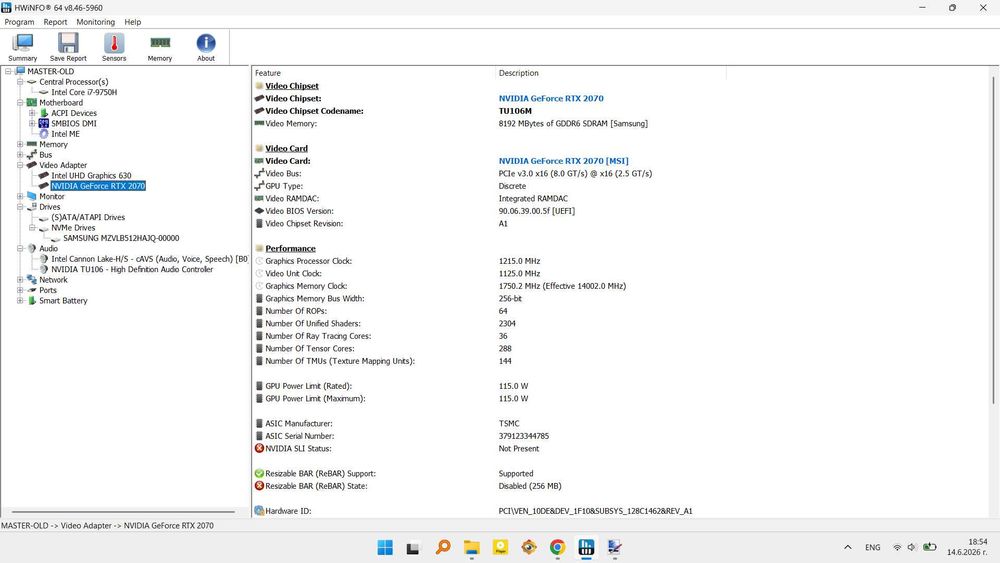Open the Program menu
This screenshot has width=1000, height=563.
(x=19, y=22)
